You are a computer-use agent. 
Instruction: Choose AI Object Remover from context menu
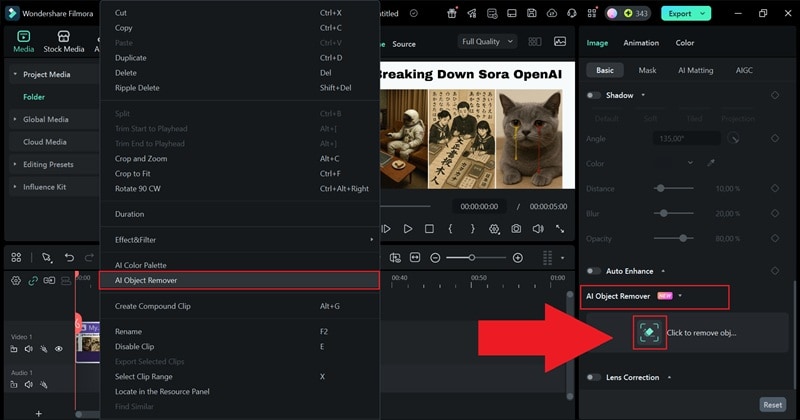tap(239, 280)
